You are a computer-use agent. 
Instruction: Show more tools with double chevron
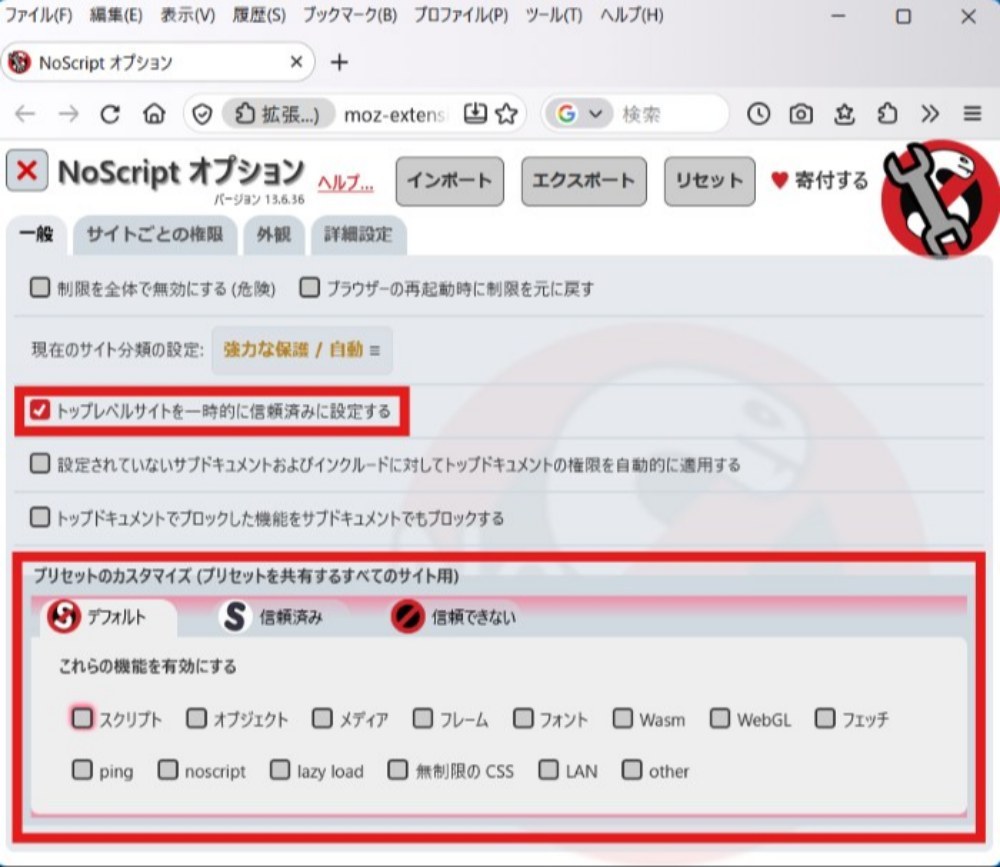tap(930, 114)
